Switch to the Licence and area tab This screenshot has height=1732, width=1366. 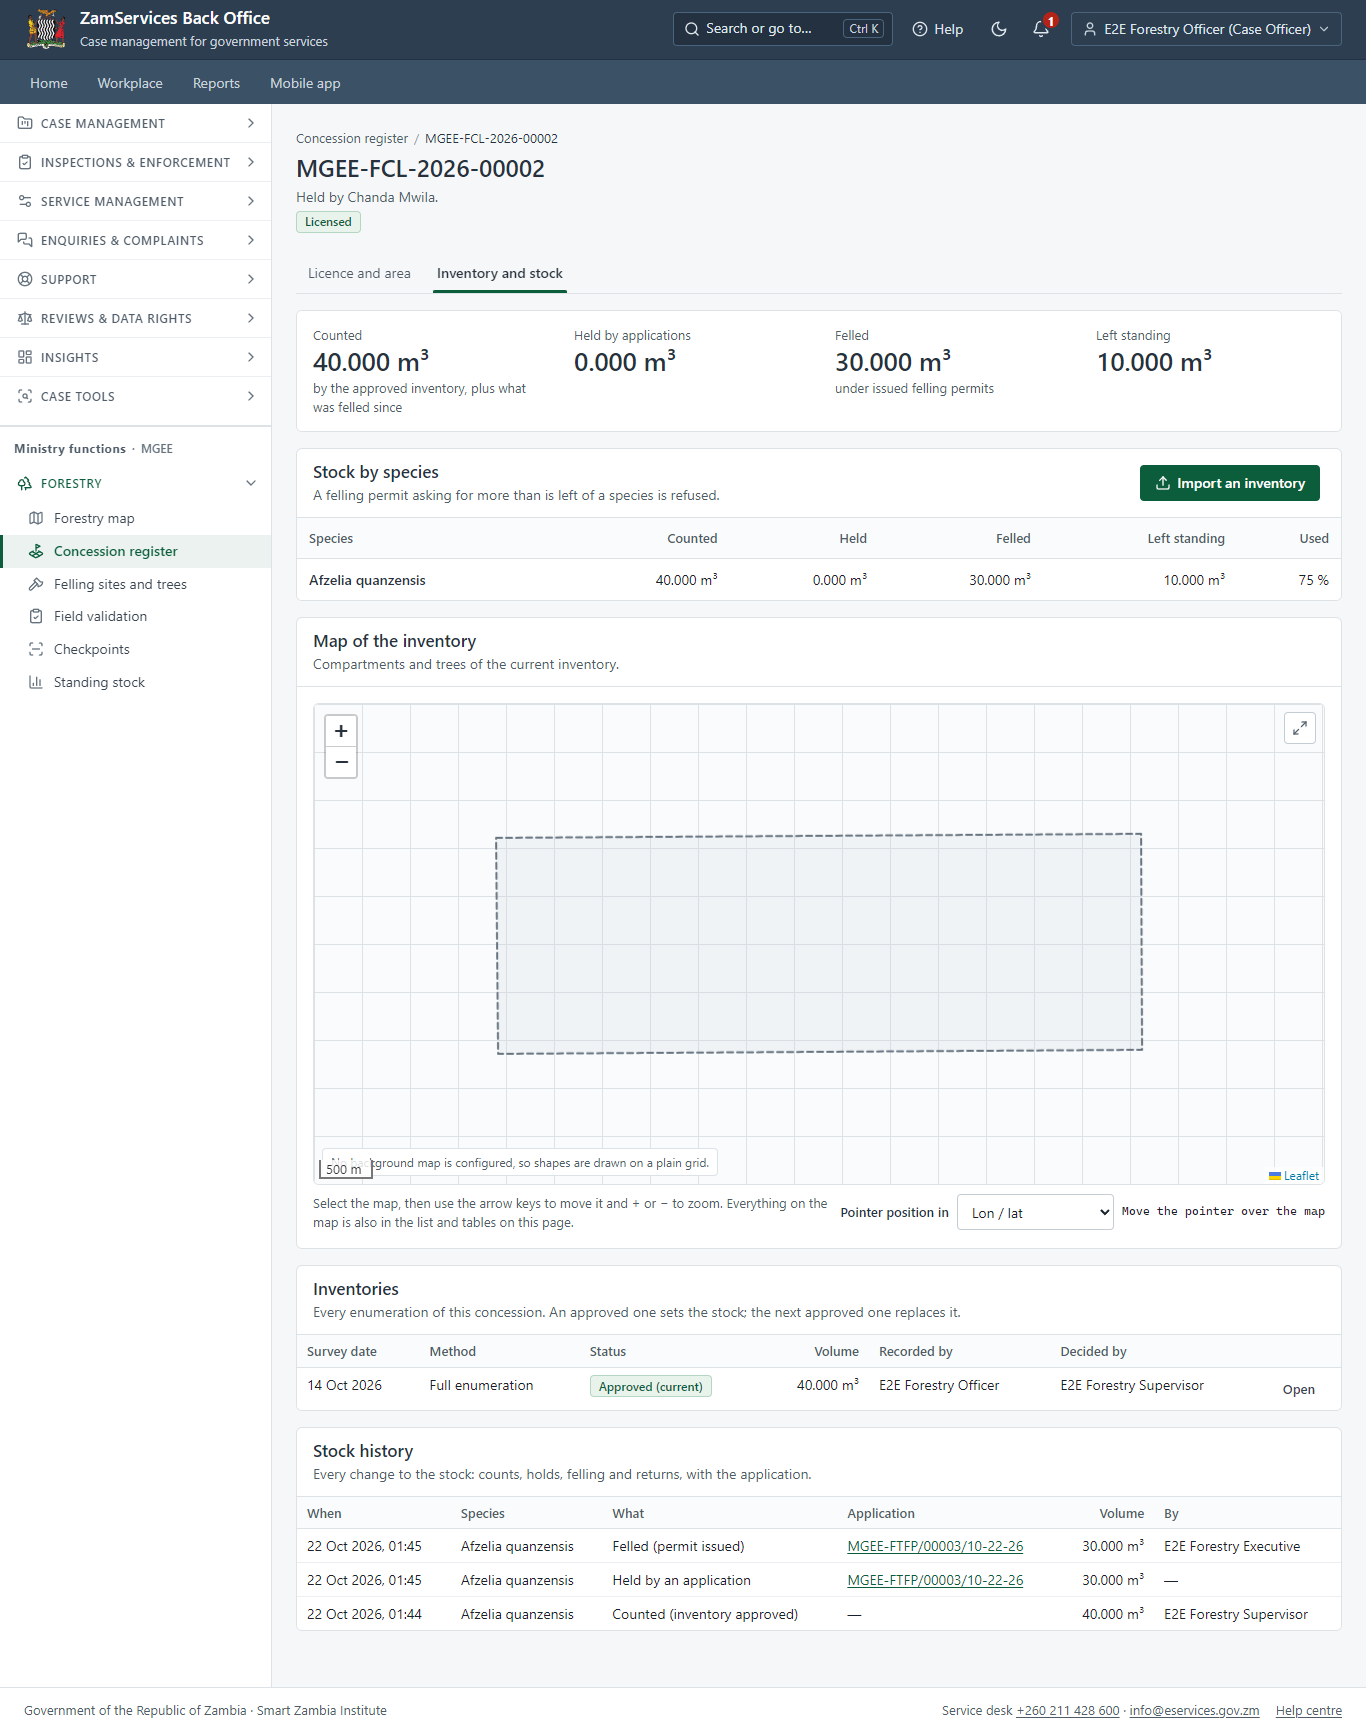(359, 273)
